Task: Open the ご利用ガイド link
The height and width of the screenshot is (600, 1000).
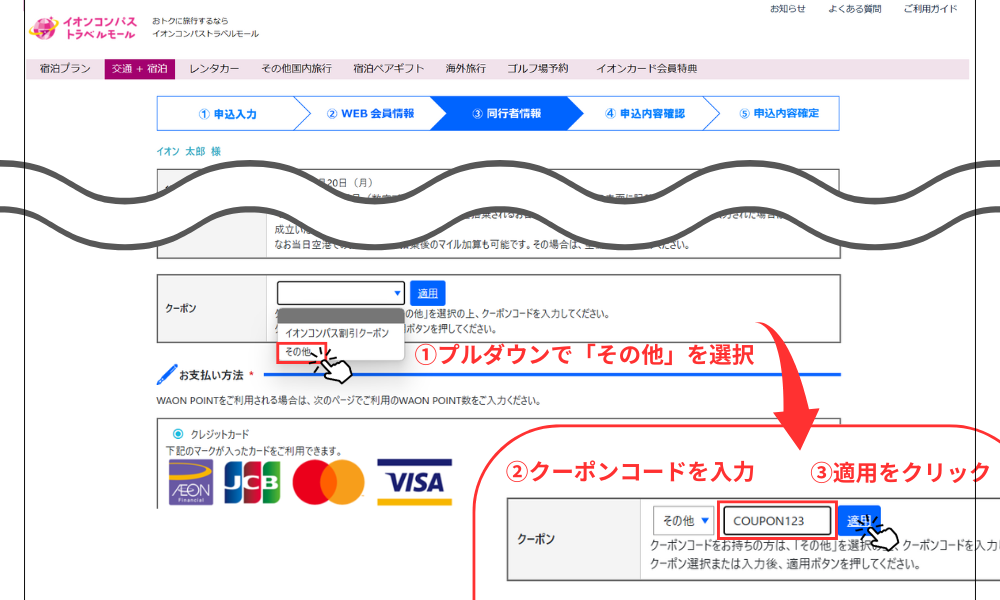Action: coord(930,9)
